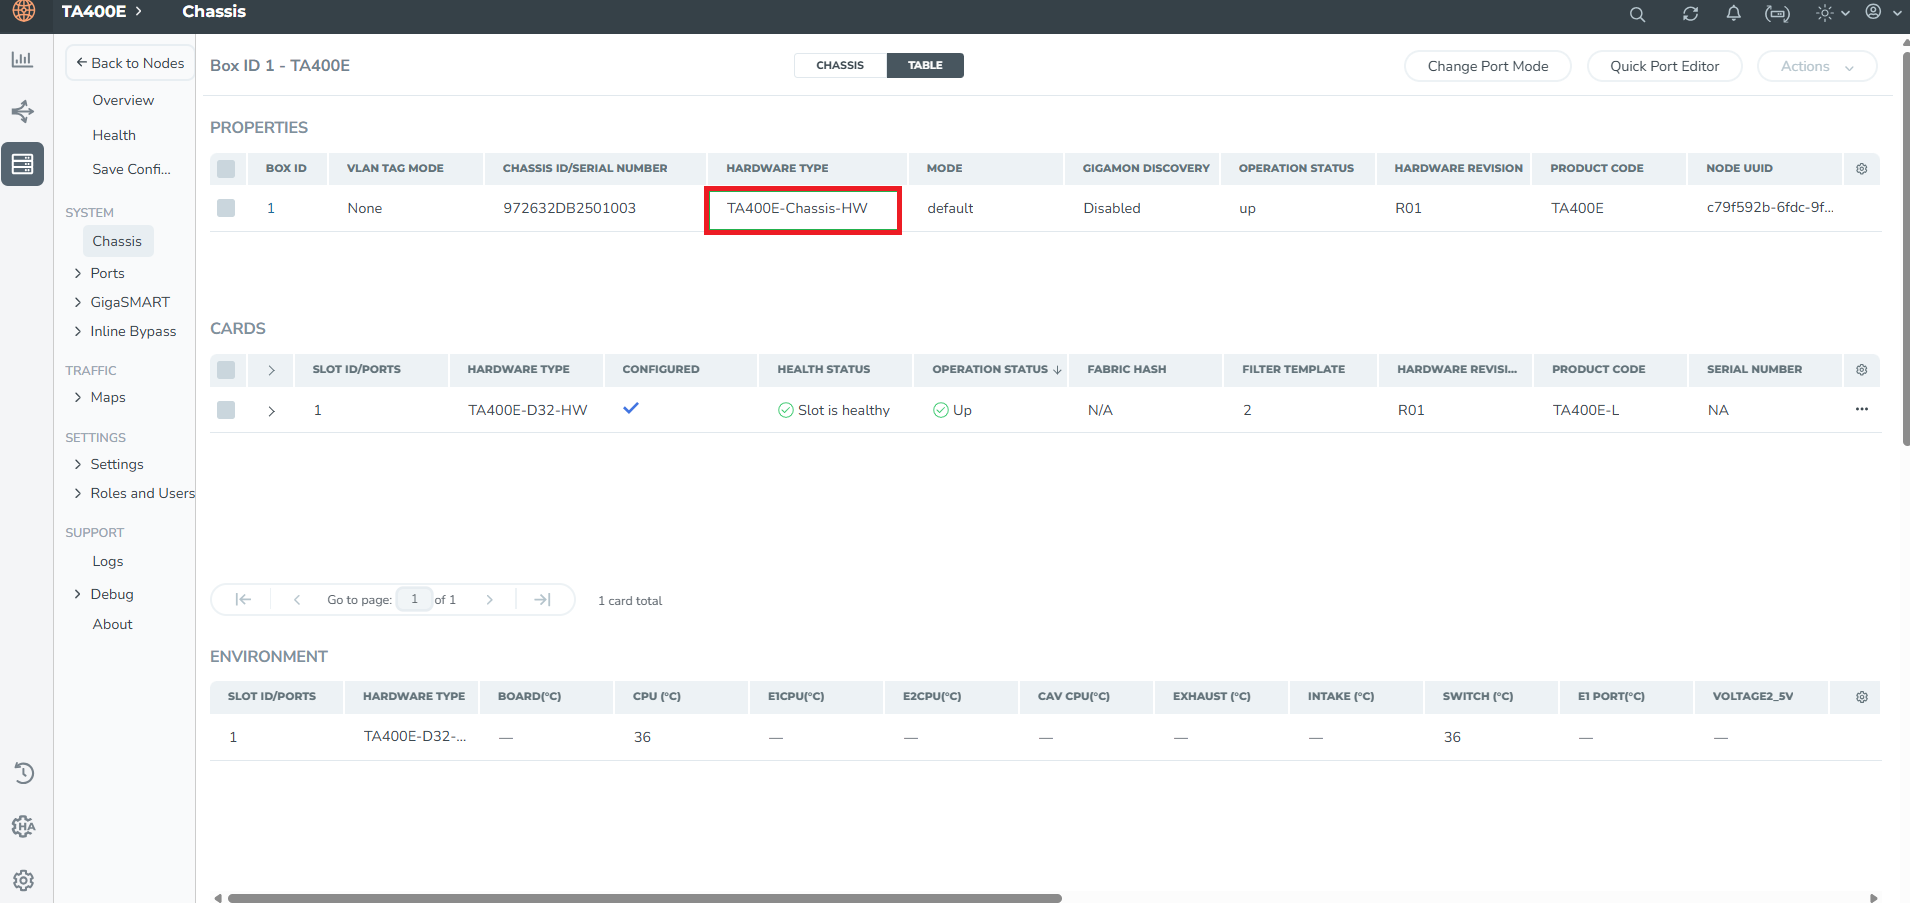Open the settings gear at sidebar bottom
Viewport: 1910px width, 903px height.
click(x=24, y=880)
